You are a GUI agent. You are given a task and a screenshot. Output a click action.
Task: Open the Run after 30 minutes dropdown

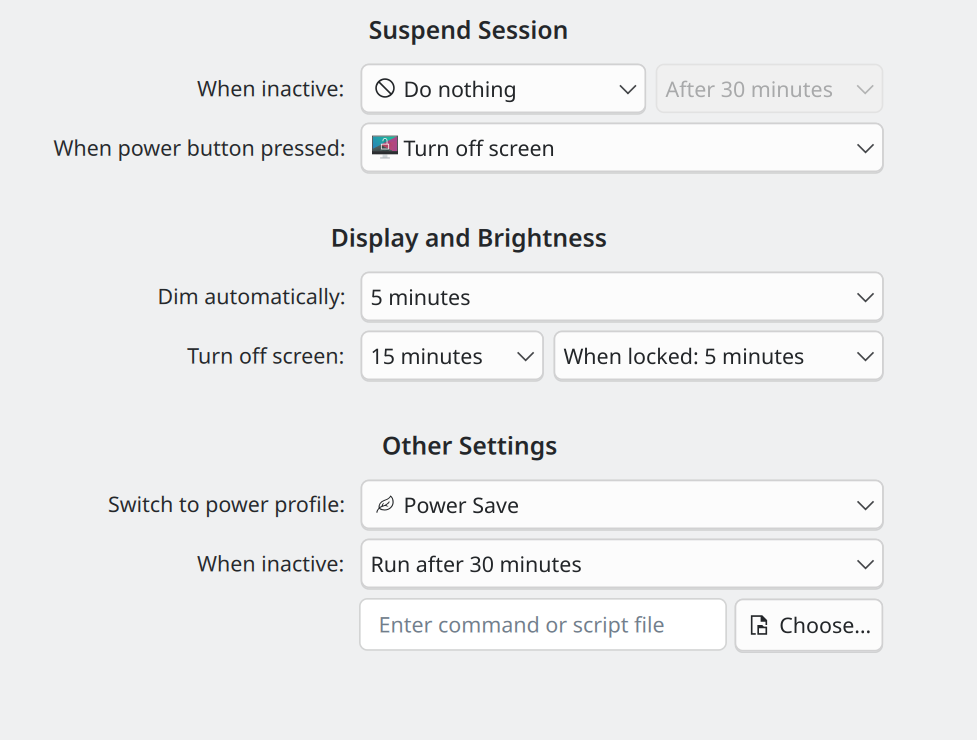621,565
